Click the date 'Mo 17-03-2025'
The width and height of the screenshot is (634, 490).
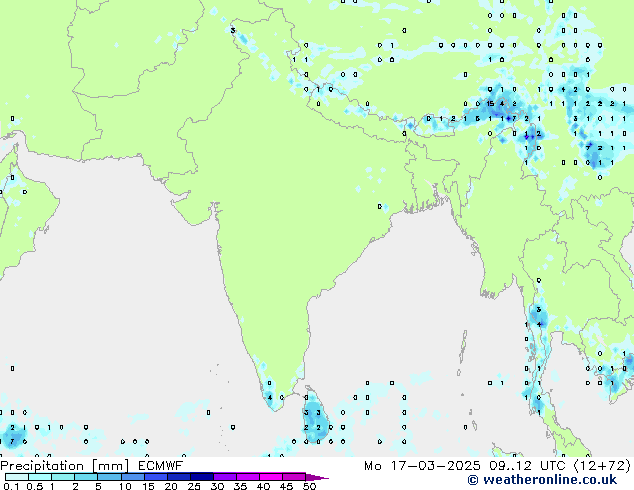(x=422, y=466)
